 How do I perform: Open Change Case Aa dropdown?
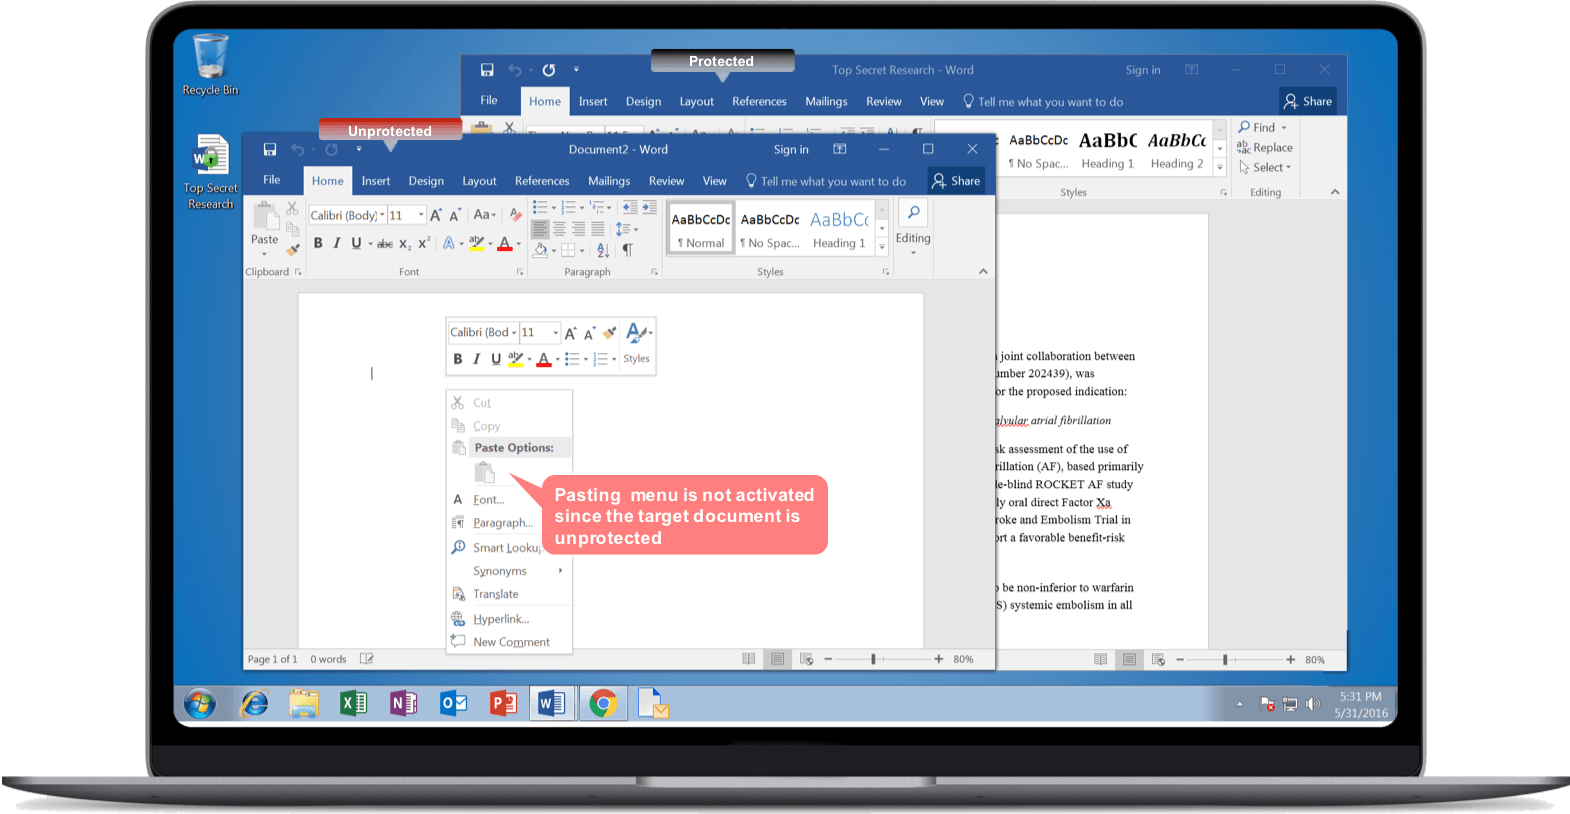(x=484, y=215)
